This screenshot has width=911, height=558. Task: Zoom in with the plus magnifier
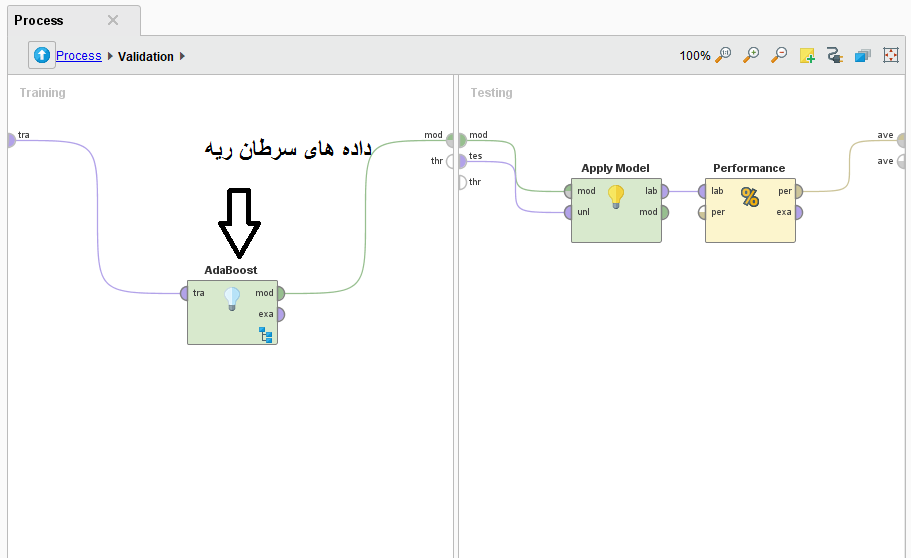[751, 56]
